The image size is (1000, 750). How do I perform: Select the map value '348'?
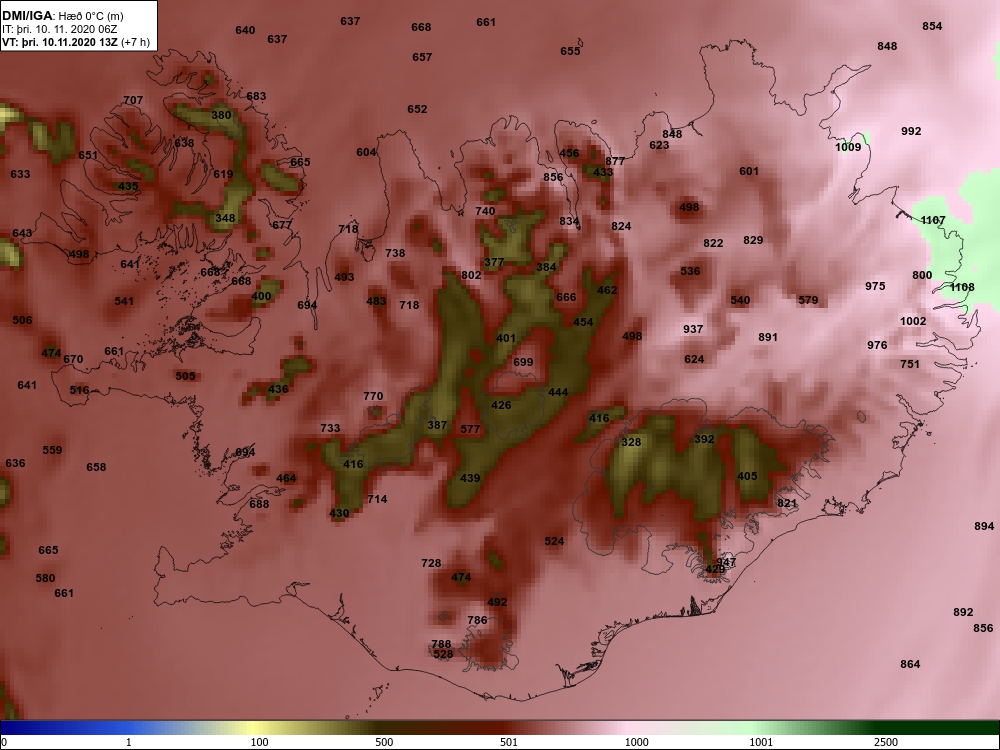pos(225,218)
